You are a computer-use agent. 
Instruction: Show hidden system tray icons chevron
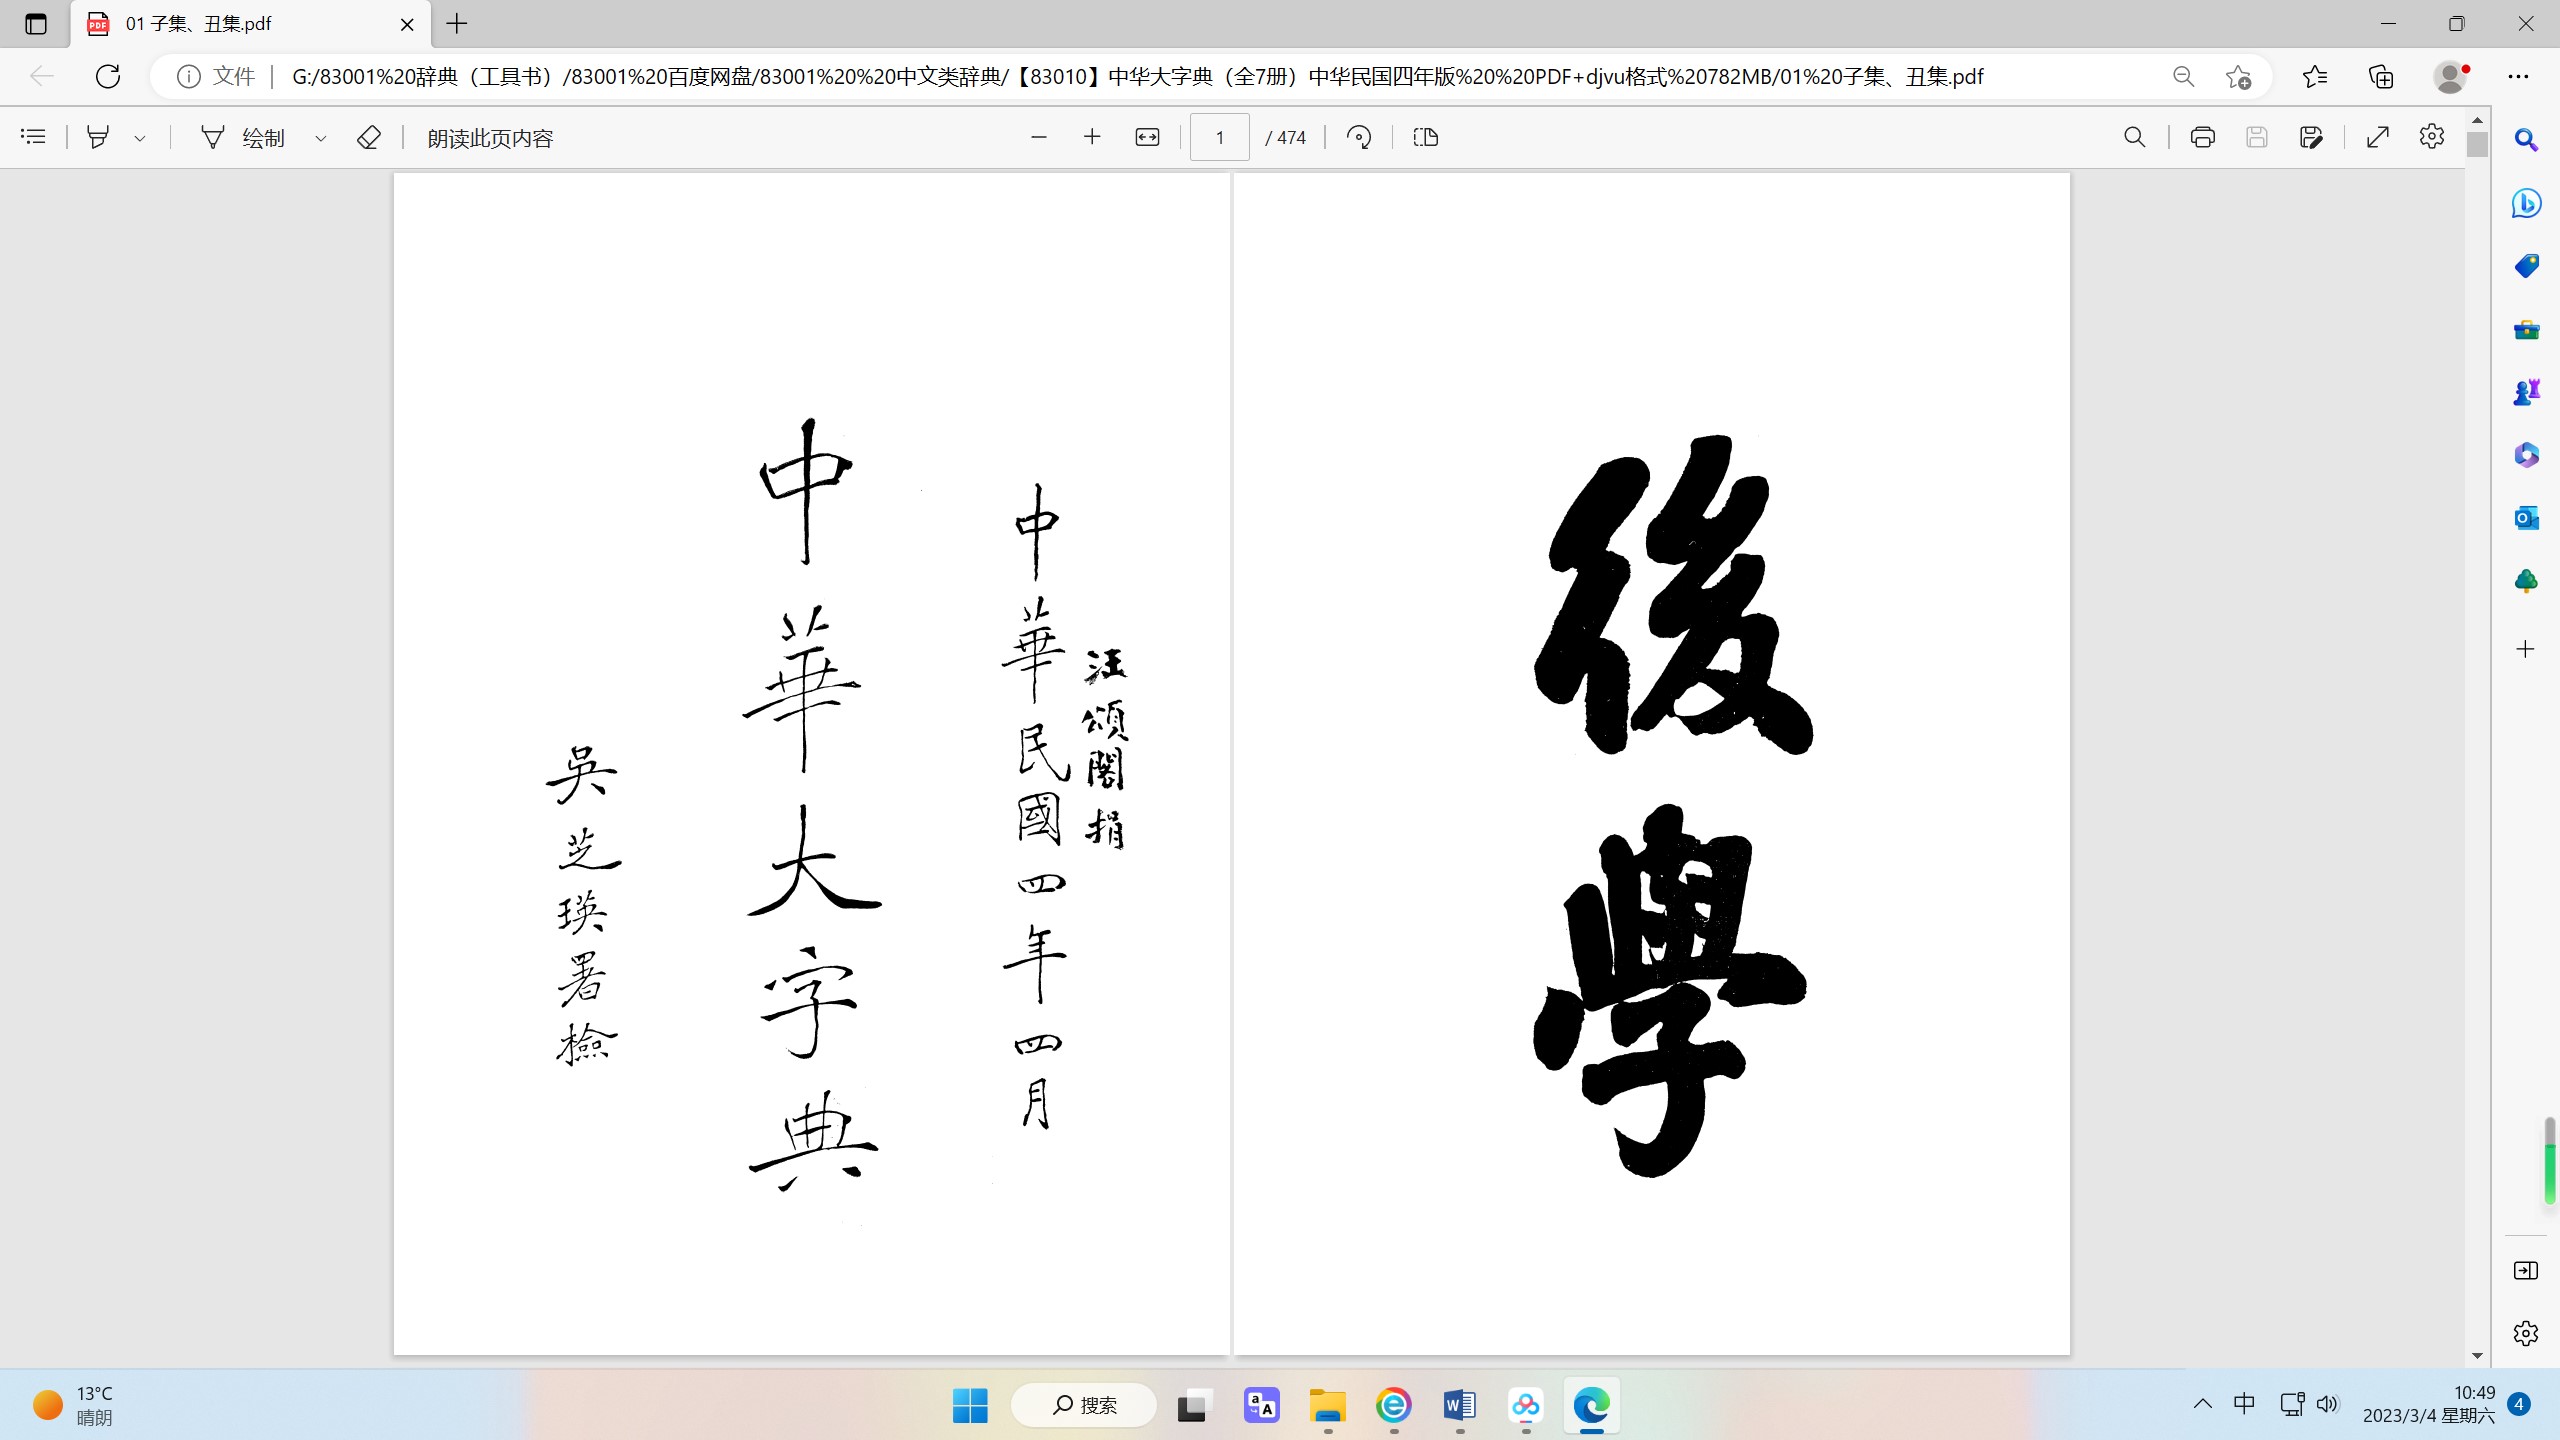(x=2202, y=1404)
